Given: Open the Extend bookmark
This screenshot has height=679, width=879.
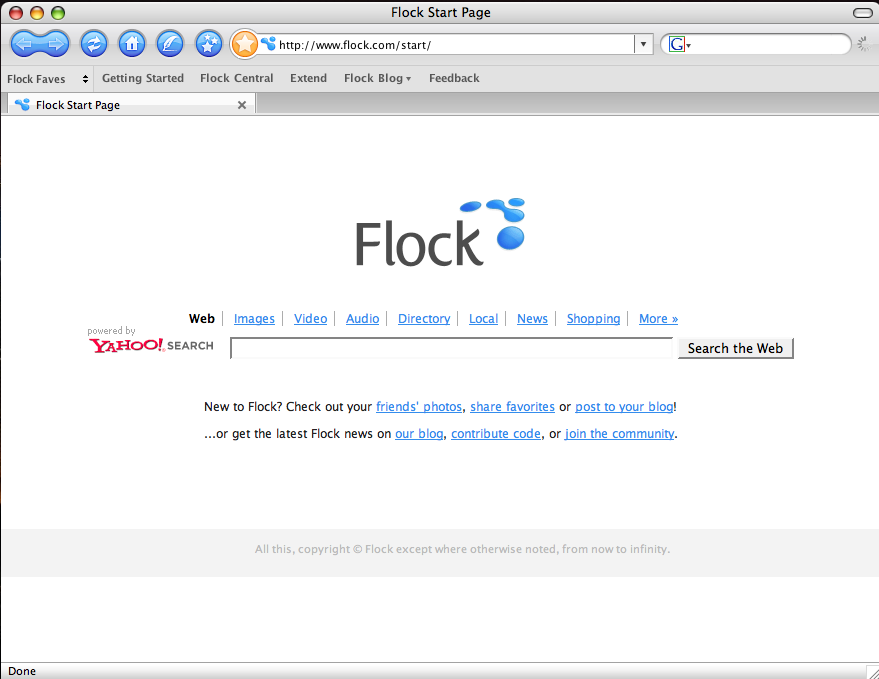Looking at the screenshot, I should (x=308, y=78).
